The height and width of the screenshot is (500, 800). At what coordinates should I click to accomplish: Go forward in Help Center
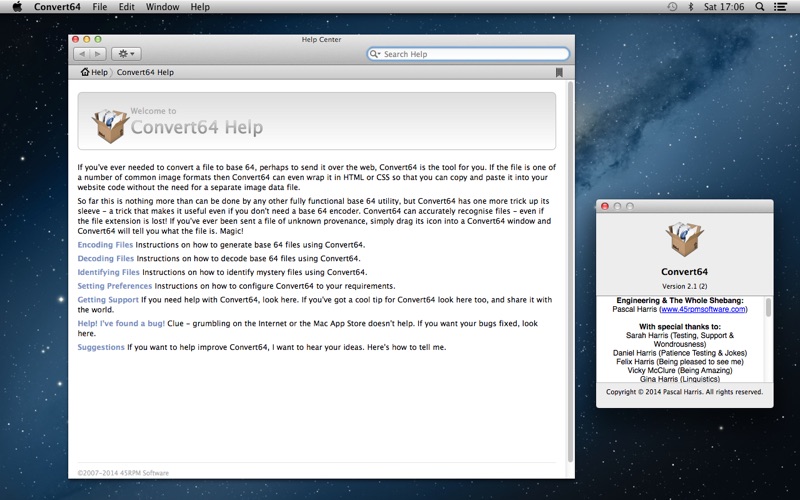(x=98, y=54)
